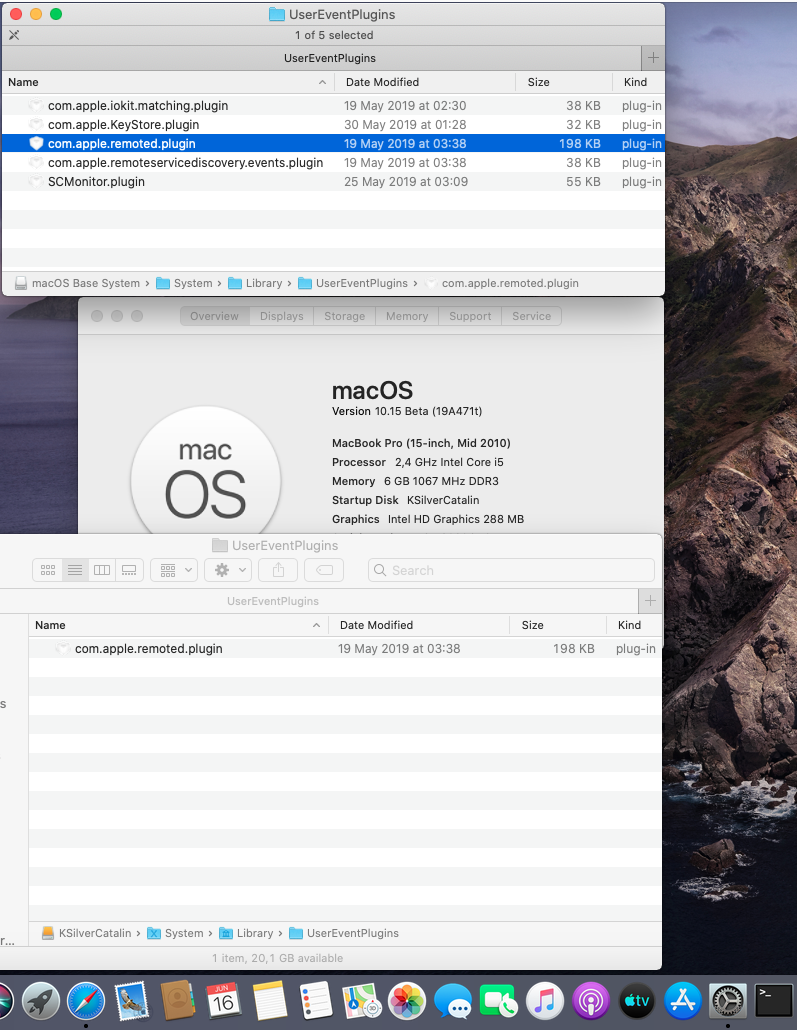Viewport: 797px width, 1030px height.
Task: Open the group-by dropdown in lower Finder
Action: [x=174, y=570]
